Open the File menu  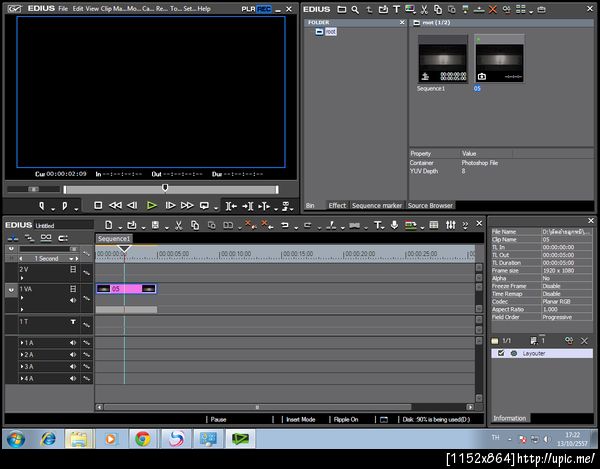(x=63, y=8)
